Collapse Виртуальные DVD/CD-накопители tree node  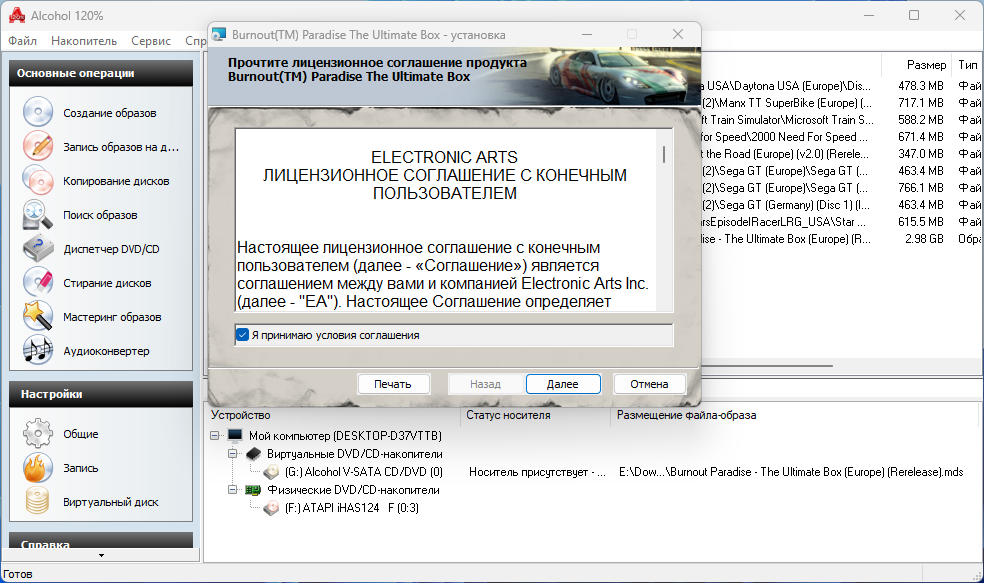point(232,453)
